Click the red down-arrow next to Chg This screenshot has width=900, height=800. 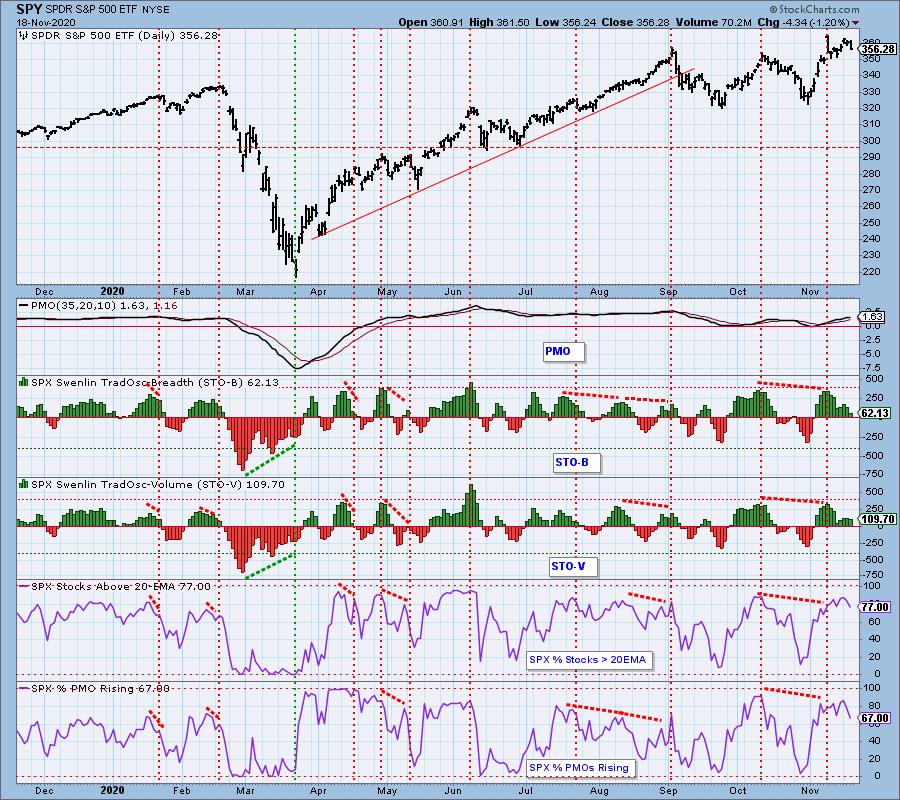[x=856, y=23]
